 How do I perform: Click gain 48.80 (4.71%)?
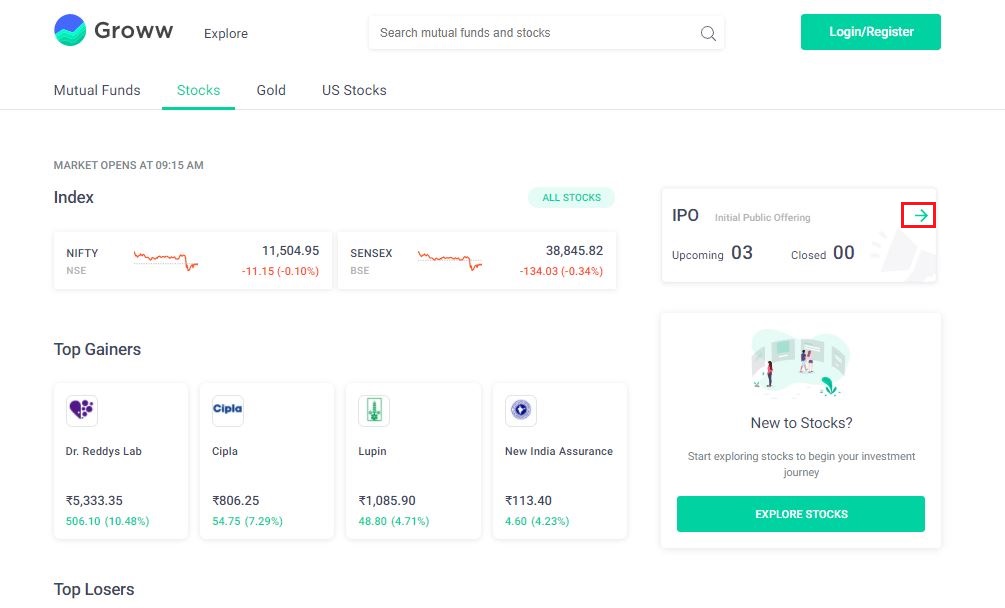tap(394, 521)
